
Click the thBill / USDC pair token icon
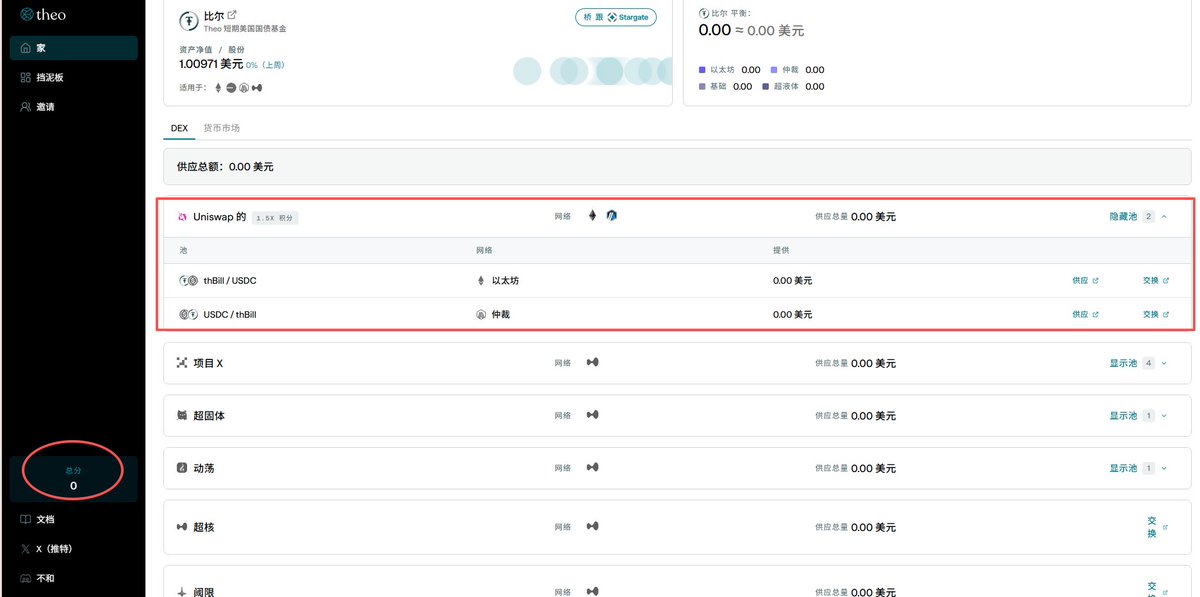click(188, 281)
